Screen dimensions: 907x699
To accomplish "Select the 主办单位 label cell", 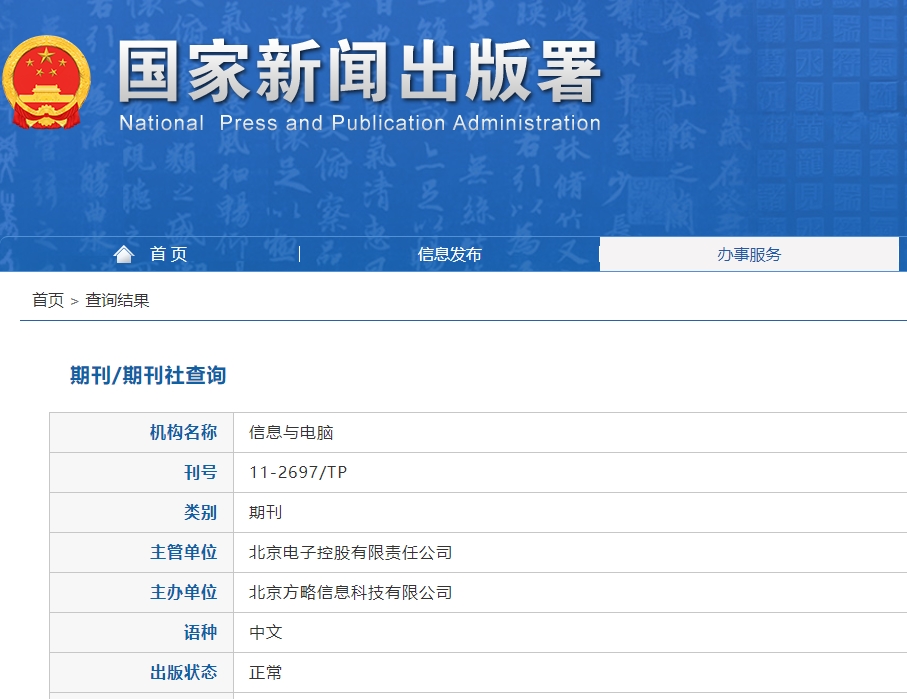I will [142, 592].
